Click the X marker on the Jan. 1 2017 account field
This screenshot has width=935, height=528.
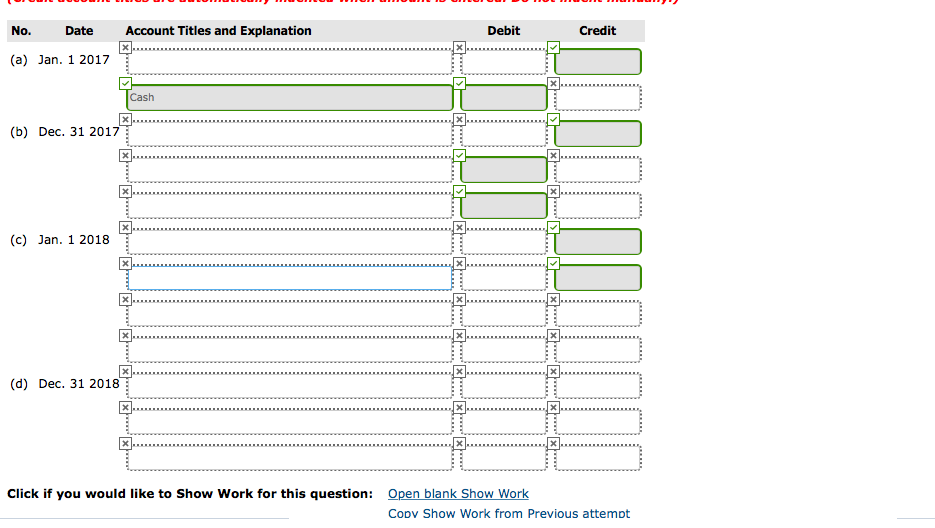pyautogui.click(x=125, y=48)
